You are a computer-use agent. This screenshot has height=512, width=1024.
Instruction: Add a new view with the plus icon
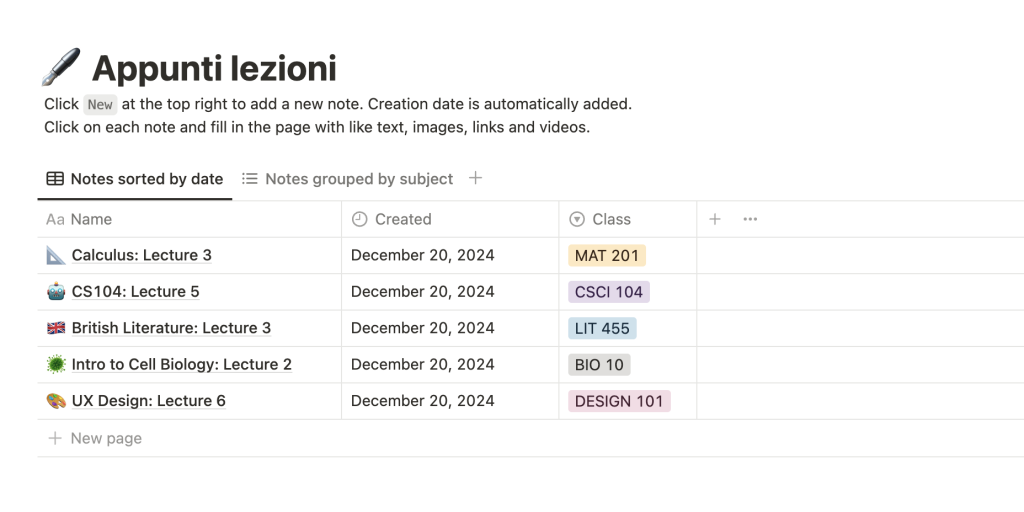click(476, 178)
